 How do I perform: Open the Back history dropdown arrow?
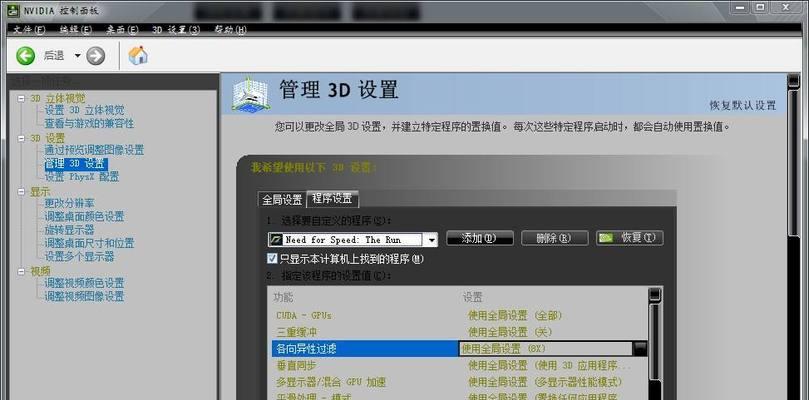(x=77, y=56)
